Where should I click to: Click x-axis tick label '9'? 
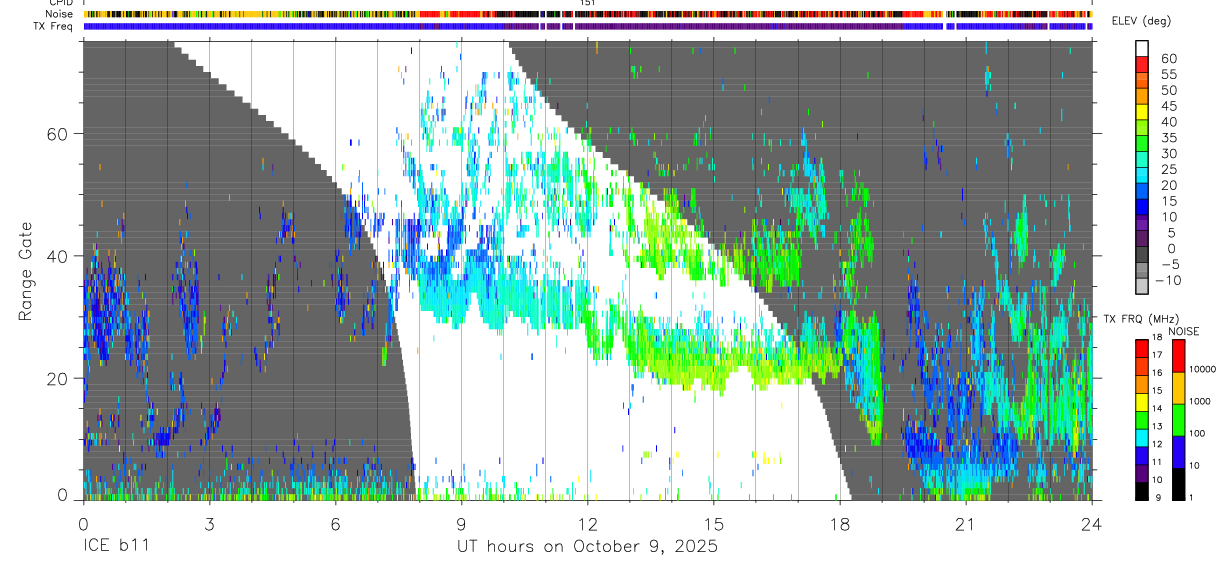pos(461,523)
